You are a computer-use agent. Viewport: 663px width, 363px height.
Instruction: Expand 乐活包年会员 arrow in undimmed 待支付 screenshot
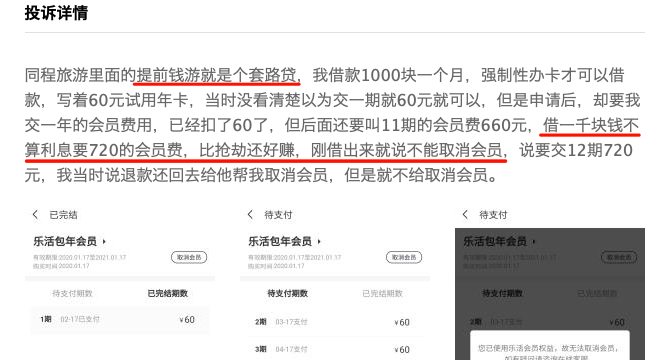[x=319, y=242]
